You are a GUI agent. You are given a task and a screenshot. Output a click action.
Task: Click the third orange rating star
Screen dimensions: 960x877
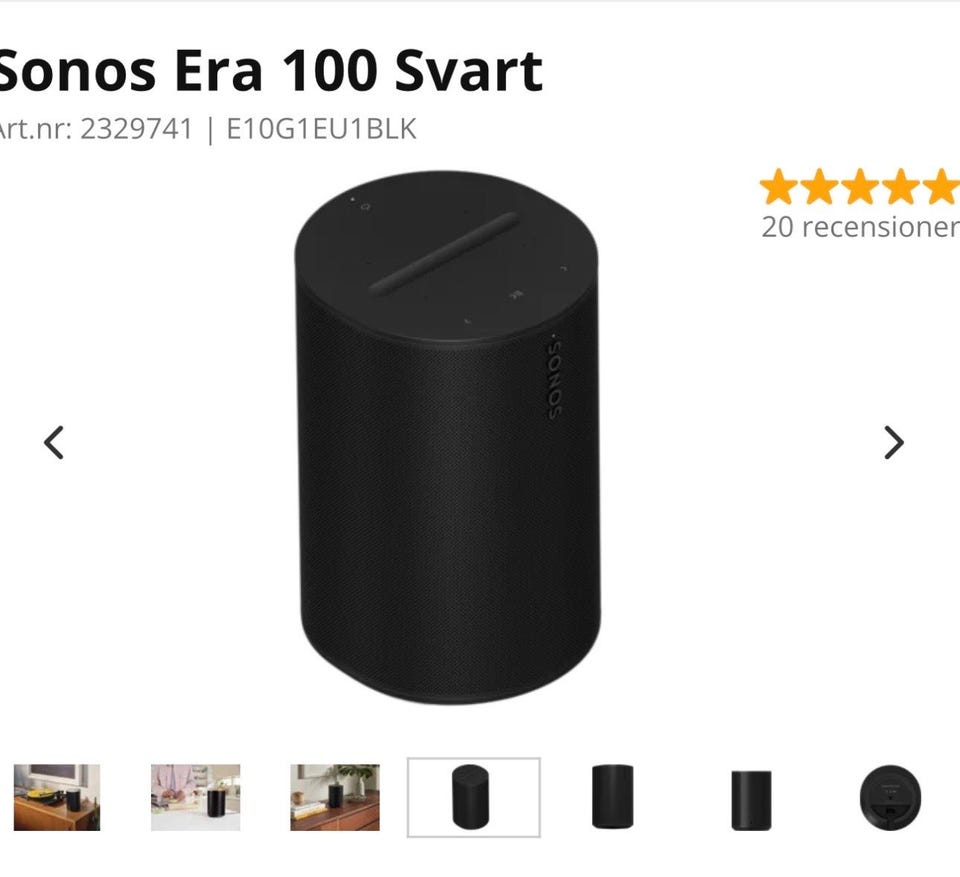coord(860,187)
